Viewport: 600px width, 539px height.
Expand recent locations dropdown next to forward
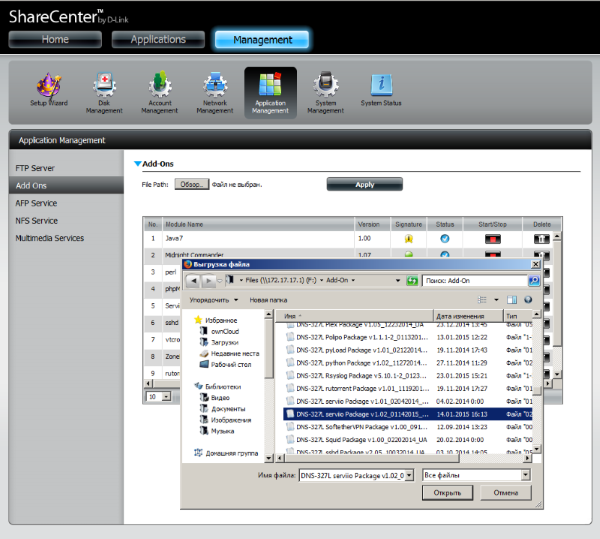point(219,281)
